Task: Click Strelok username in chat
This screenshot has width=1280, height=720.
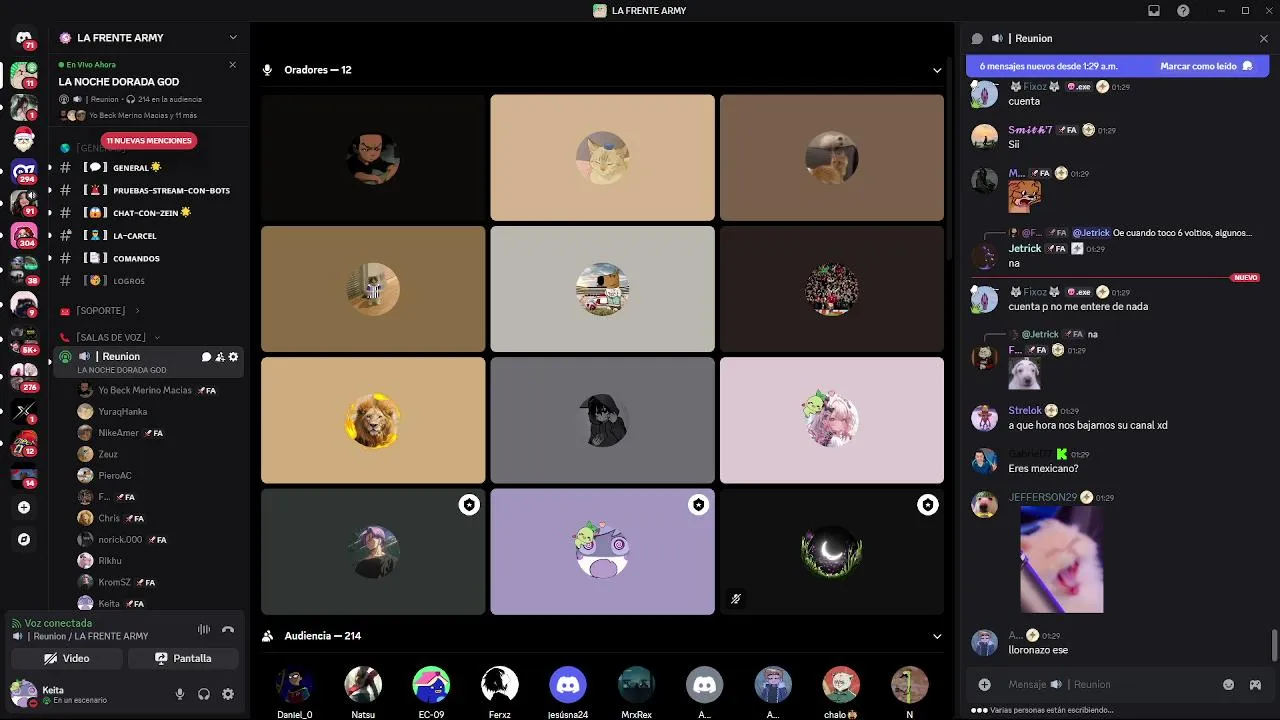Action: 1025,410
